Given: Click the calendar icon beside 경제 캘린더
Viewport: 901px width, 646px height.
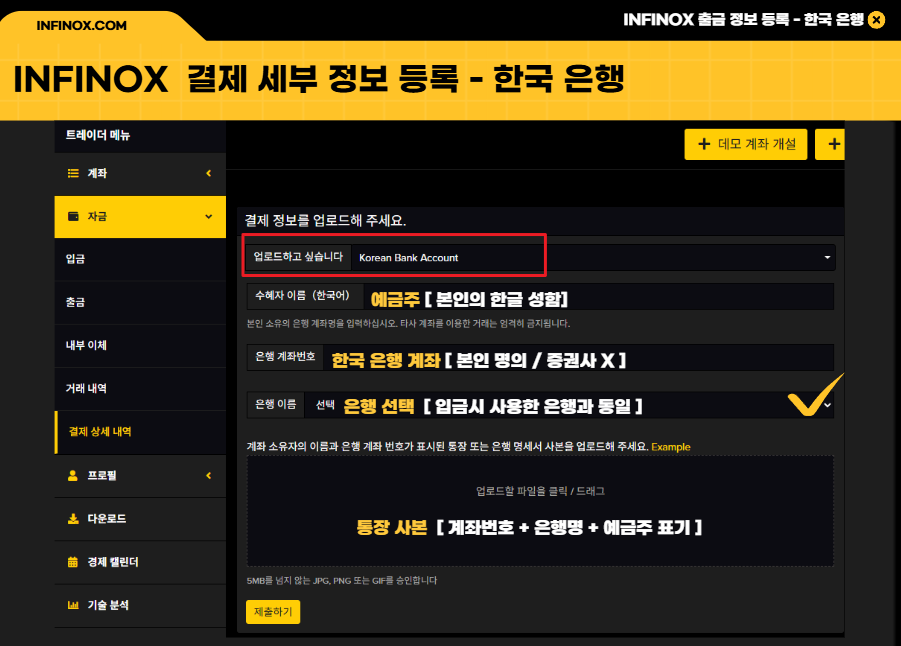Looking at the screenshot, I should [73, 562].
